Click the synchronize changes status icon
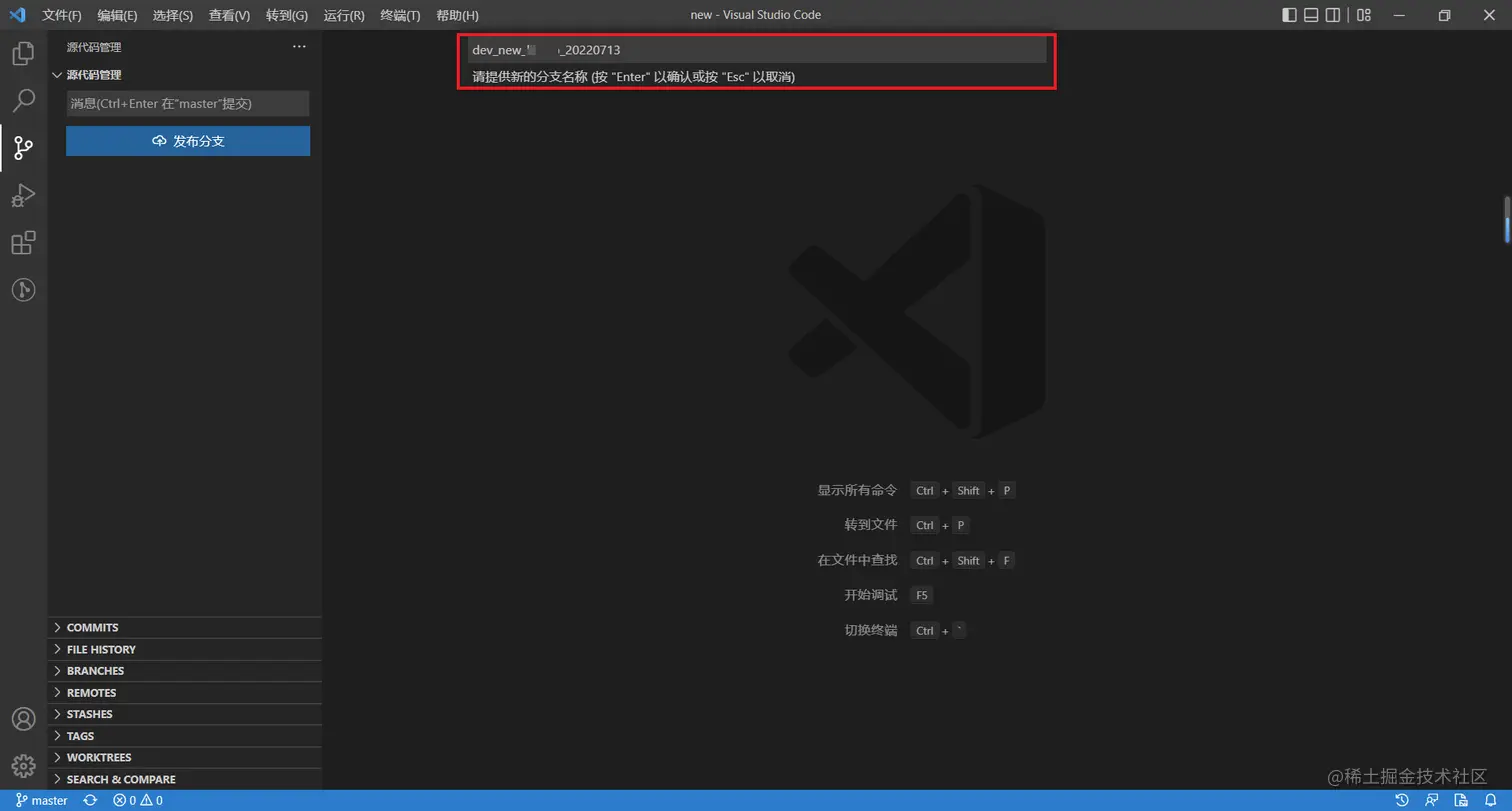Screen dimensions: 1512x811 90,800
